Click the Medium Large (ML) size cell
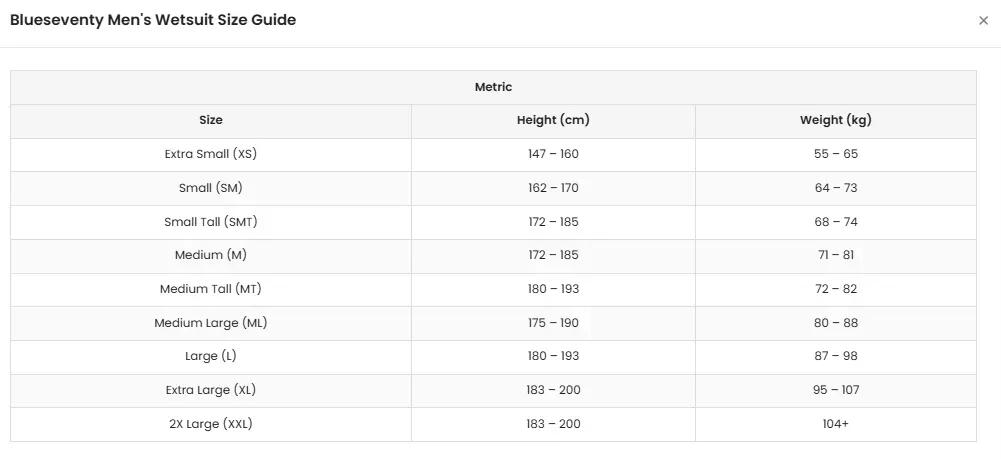This screenshot has width=1001, height=459. point(211,323)
